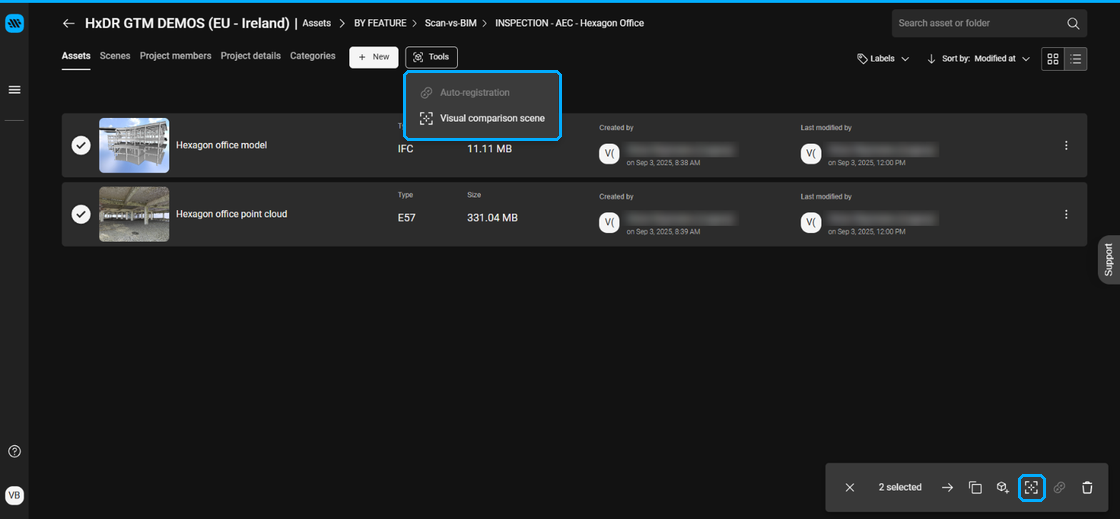Create visual comparison scene from bottom bar
Screen dimensions: 1120x519
click(x=1031, y=488)
